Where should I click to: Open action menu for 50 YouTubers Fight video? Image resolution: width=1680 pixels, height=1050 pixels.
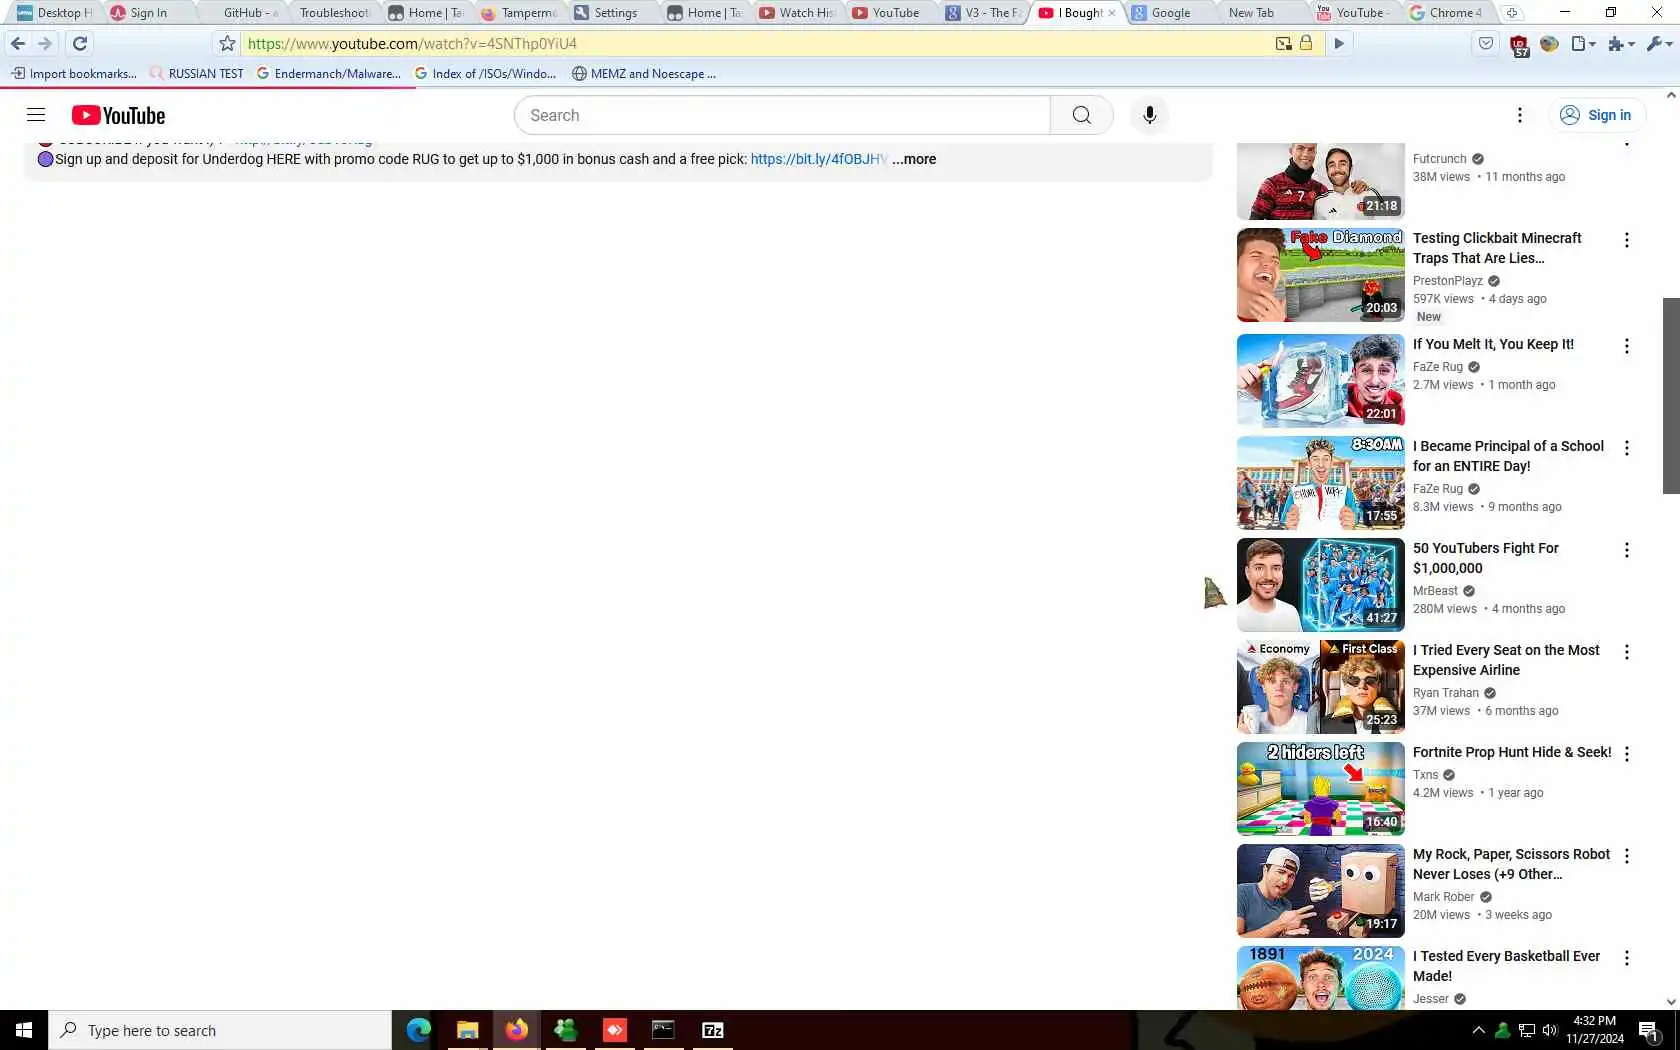[x=1627, y=550]
